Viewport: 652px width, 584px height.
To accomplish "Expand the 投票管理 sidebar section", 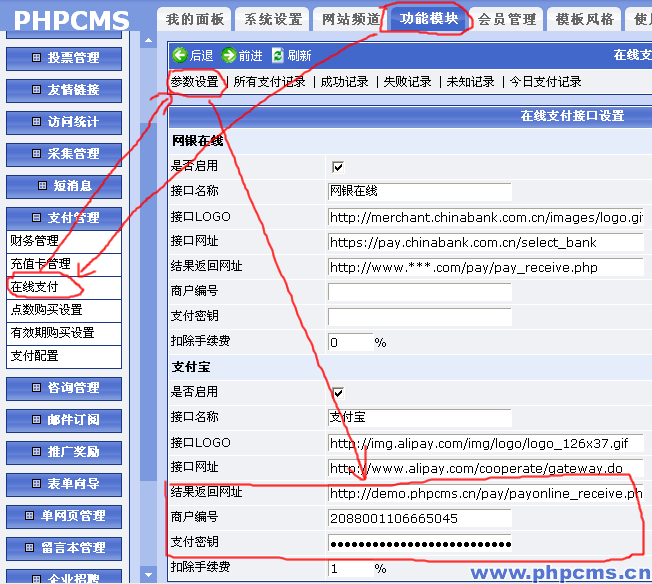I will tap(64, 58).
